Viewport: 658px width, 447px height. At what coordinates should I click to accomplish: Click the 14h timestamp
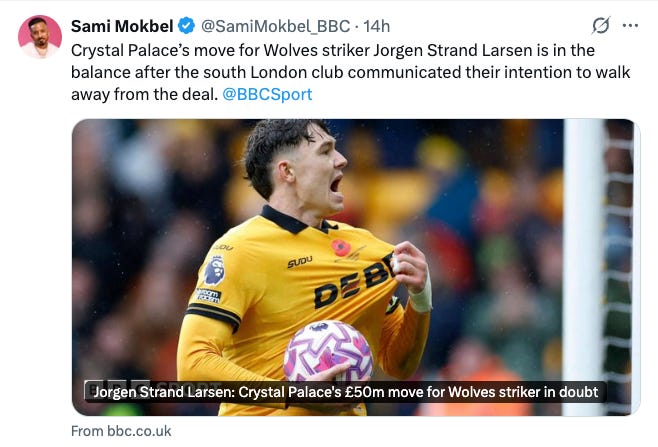pos(376,26)
